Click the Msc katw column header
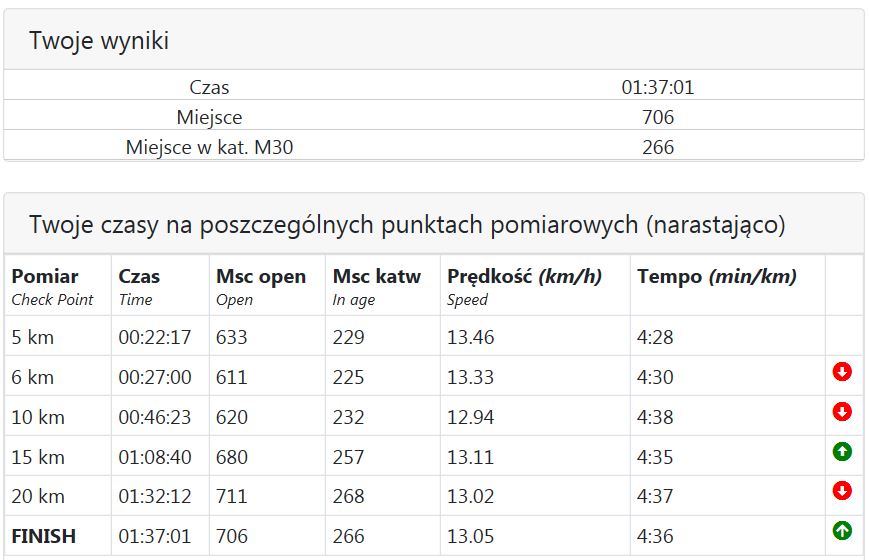The height and width of the screenshot is (560, 869). pos(377,277)
